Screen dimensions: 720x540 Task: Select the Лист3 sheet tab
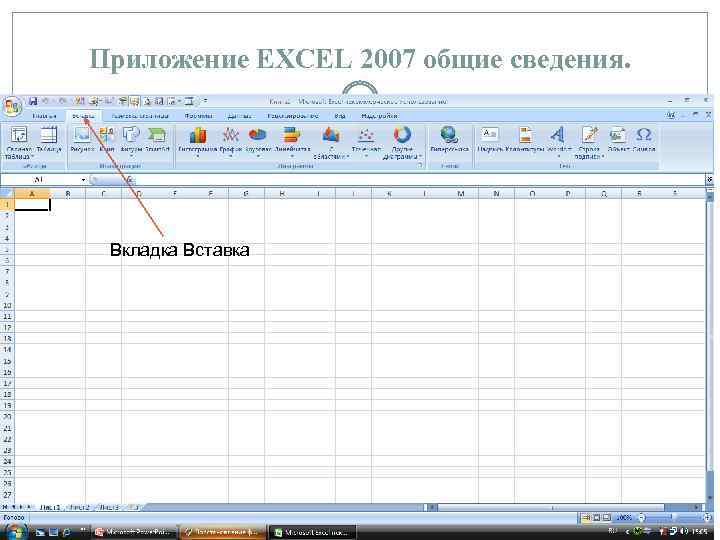pos(109,507)
